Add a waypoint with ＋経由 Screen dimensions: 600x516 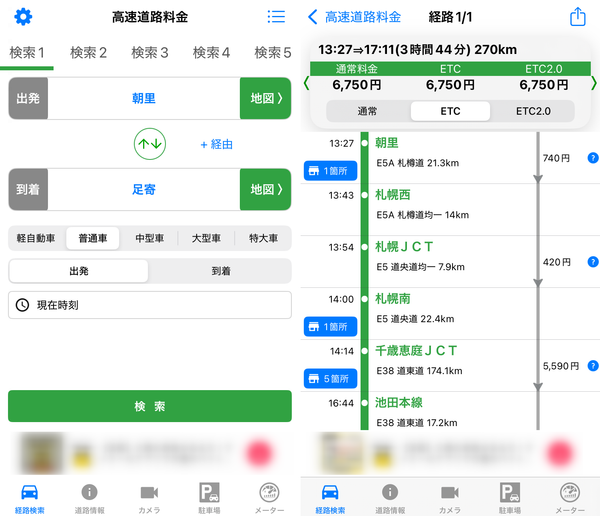click(x=217, y=144)
